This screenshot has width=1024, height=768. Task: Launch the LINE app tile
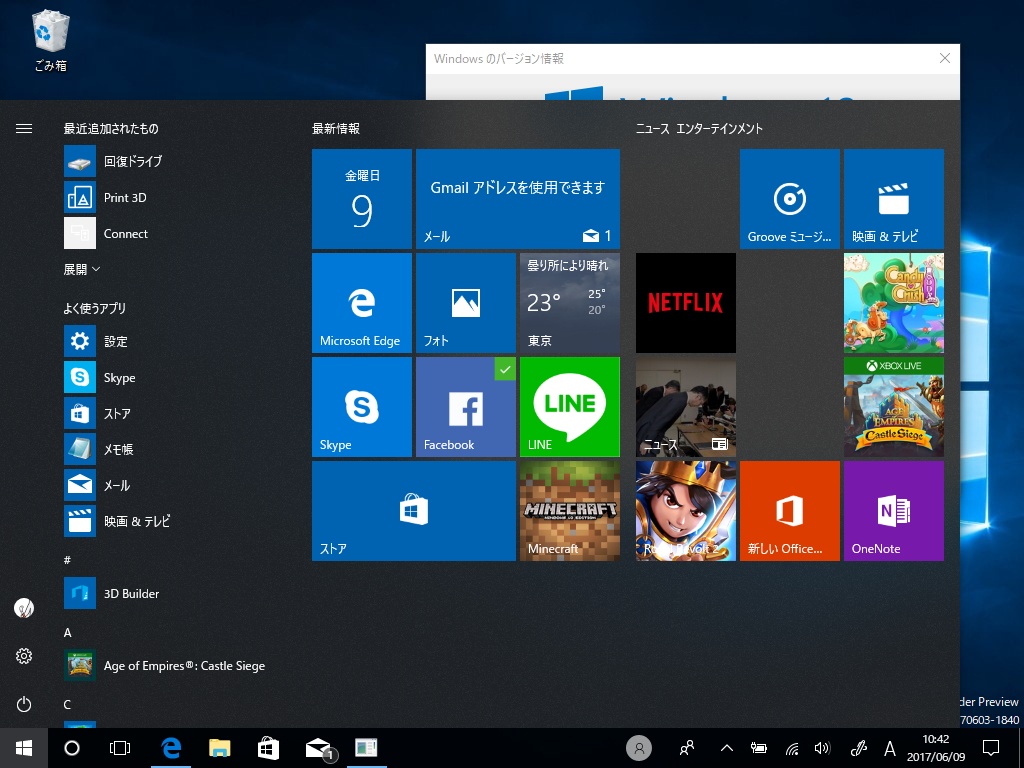(x=569, y=406)
